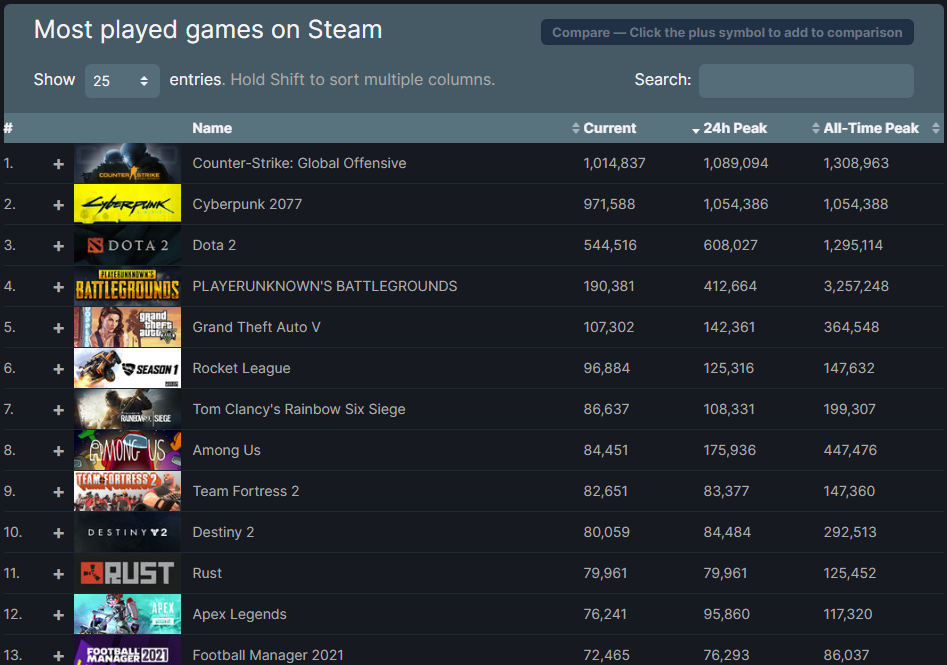The image size is (947, 665).
Task: Click the all-time peak value 3,257,248
Action: tap(856, 286)
